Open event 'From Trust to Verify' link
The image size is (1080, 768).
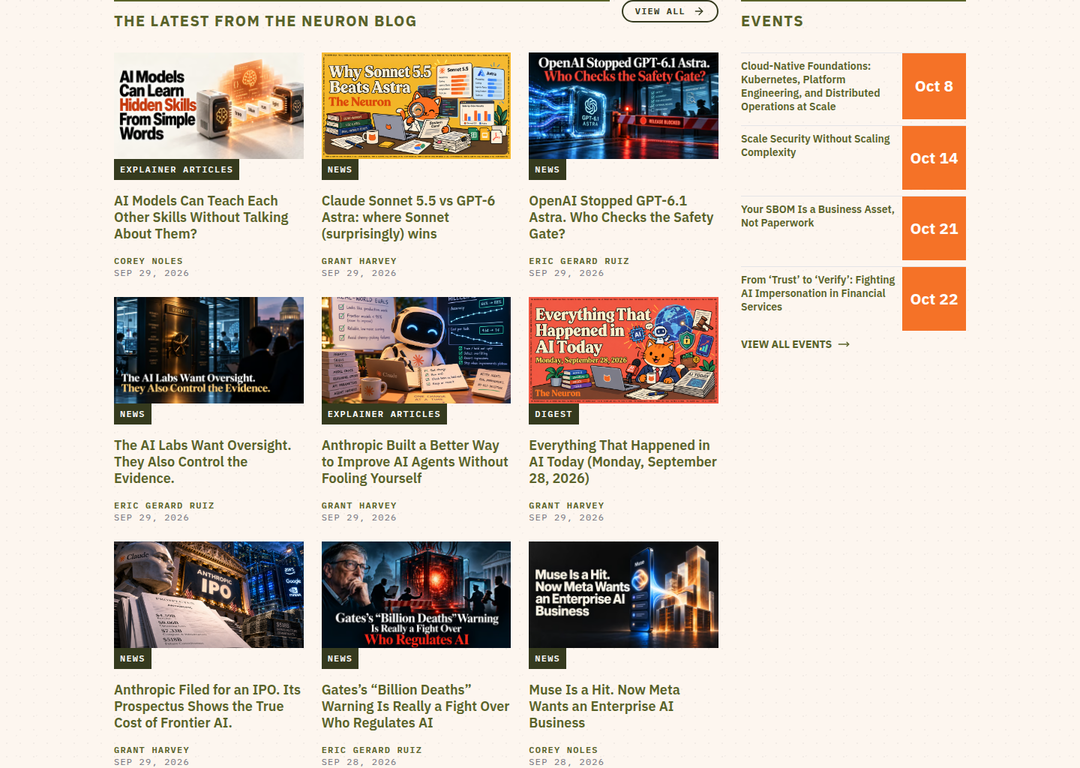(818, 293)
